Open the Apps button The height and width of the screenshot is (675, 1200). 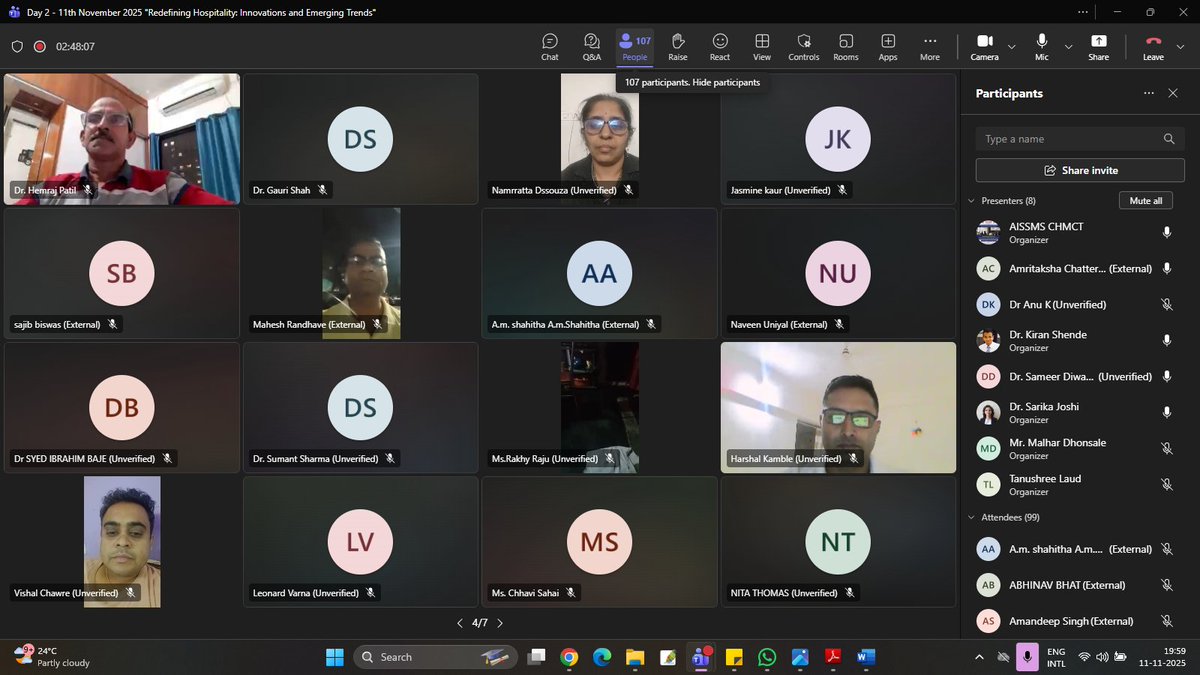tap(888, 47)
